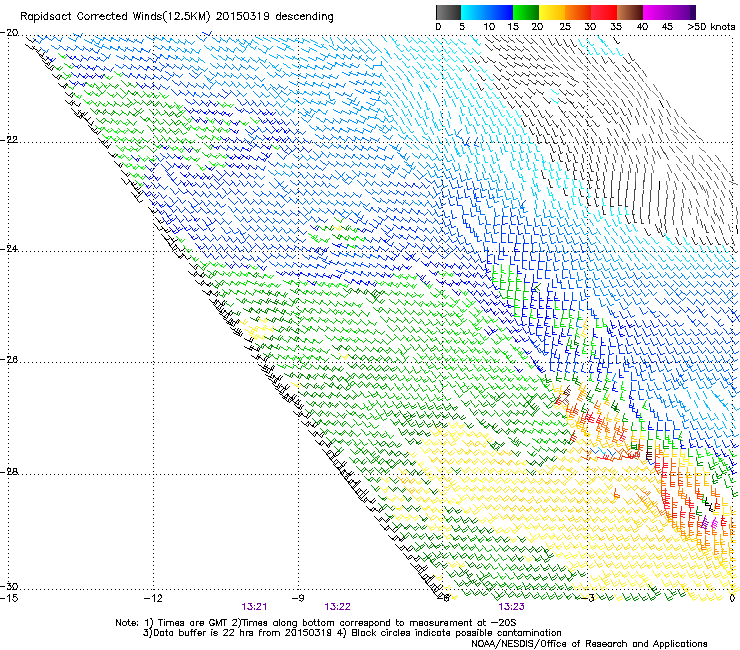Click the -24 latitude axis label
This screenshot has height=650, width=740.
(9, 249)
